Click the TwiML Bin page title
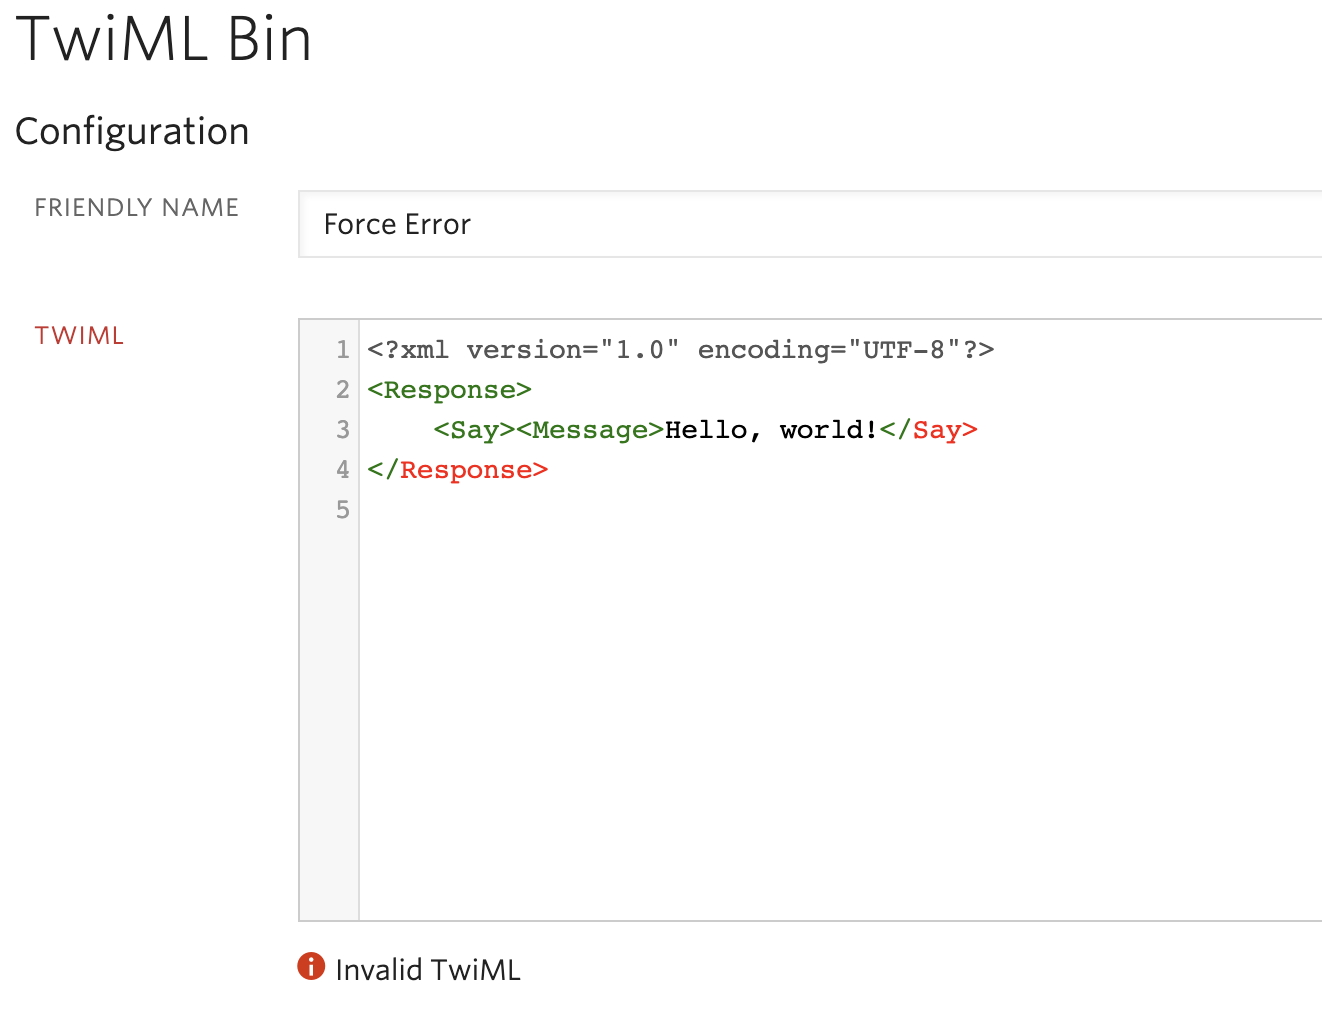This screenshot has width=1322, height=1034. click(x=163, y=39)
